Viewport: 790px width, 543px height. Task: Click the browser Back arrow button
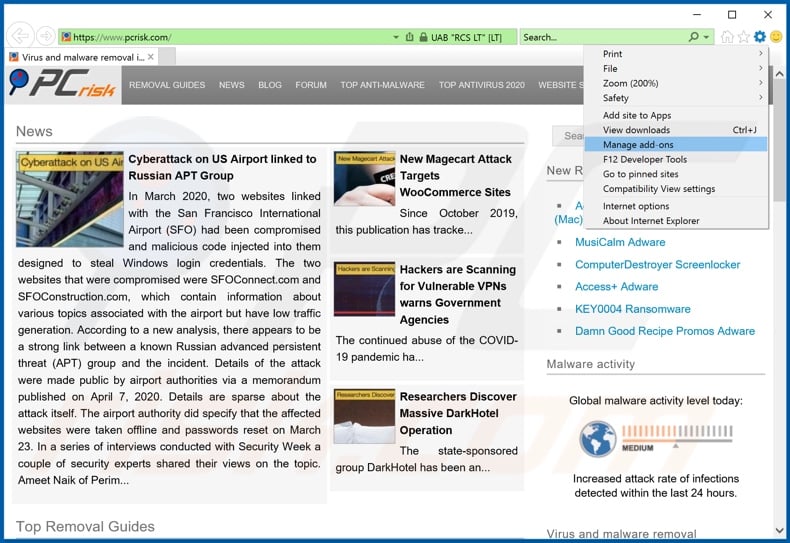pos(20,36)
